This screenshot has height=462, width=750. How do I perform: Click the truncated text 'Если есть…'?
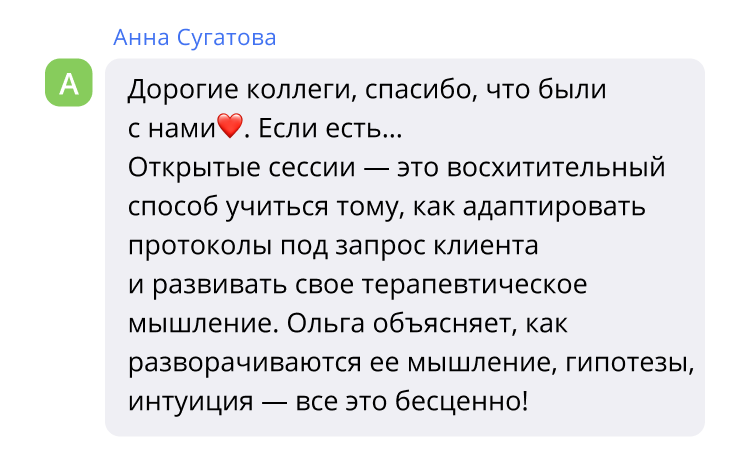point(330,128)
